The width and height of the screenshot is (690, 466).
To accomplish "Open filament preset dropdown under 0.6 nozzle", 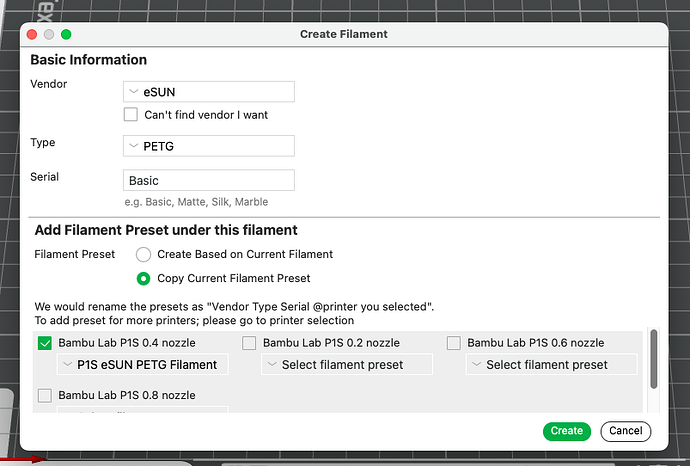I will coord(552,364).
